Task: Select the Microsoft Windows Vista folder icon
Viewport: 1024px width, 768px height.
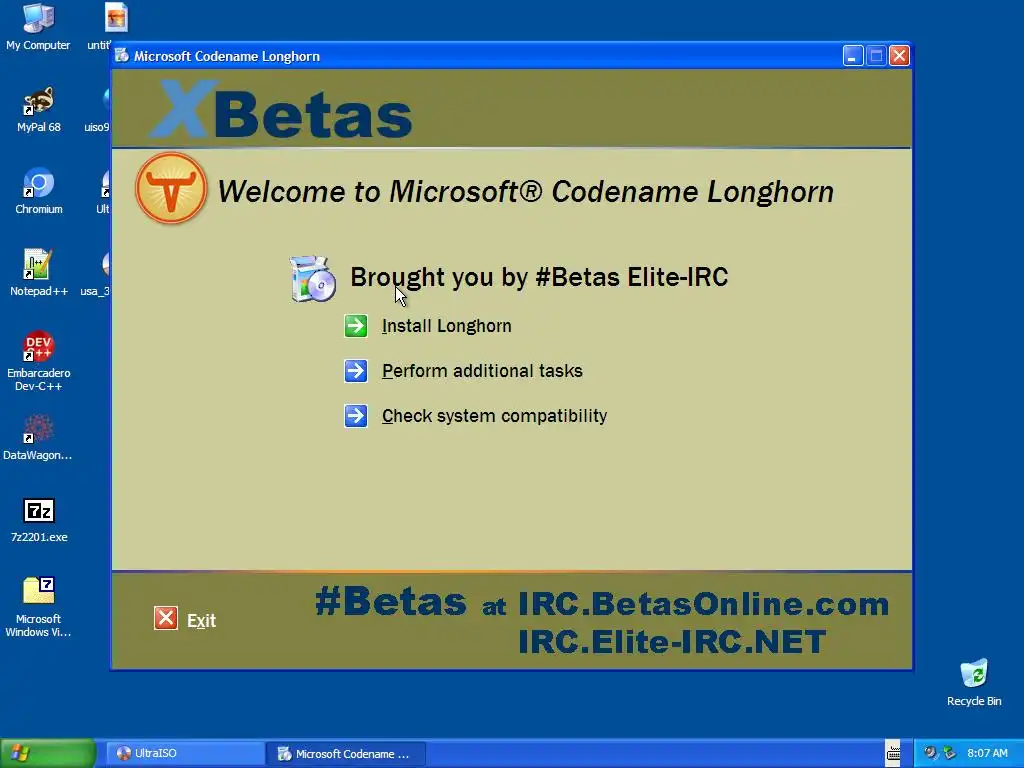Action: [39, 607]
